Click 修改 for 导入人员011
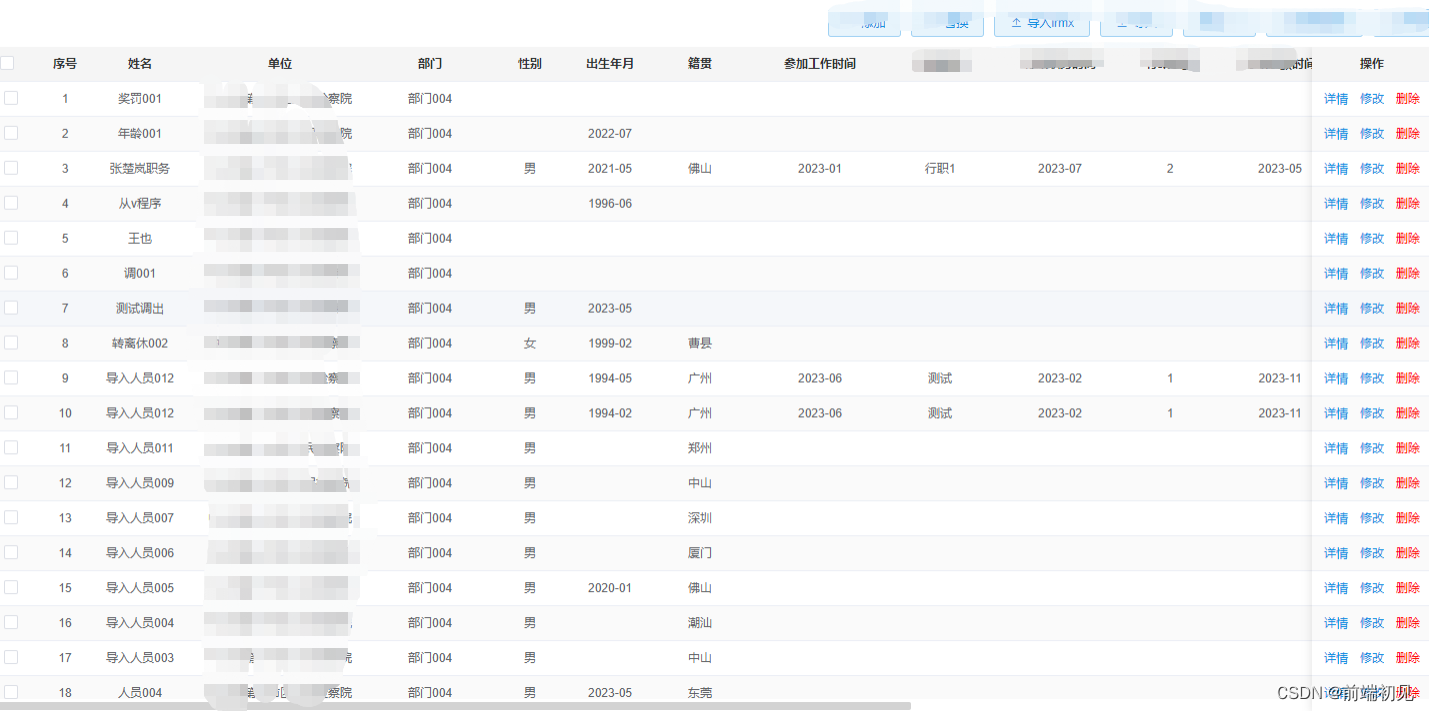The height and width of the screenshot is (711, 1429). coord(1372,449)
